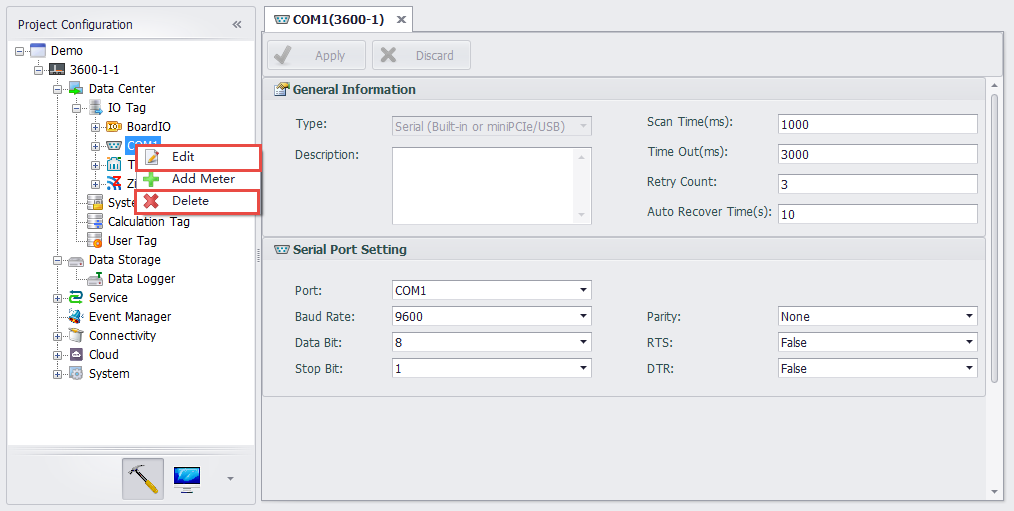Screen dimensions: 1014x511
Task: Click the User Tag icon
Action: (x=95, y=241)
